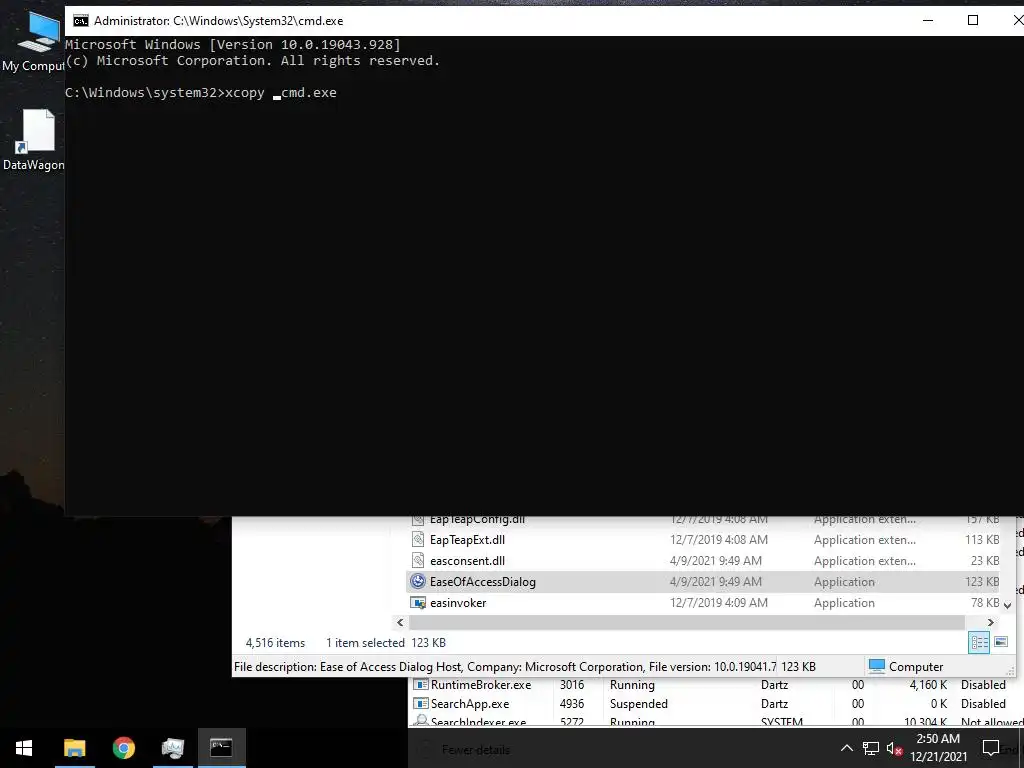Open the network status tray icon

(x=871, y=748)
